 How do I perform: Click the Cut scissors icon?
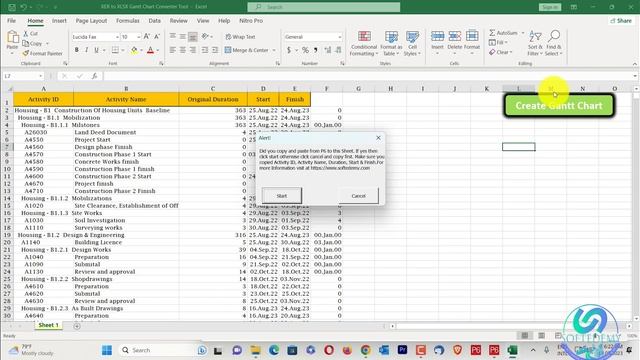click(26, 33)
